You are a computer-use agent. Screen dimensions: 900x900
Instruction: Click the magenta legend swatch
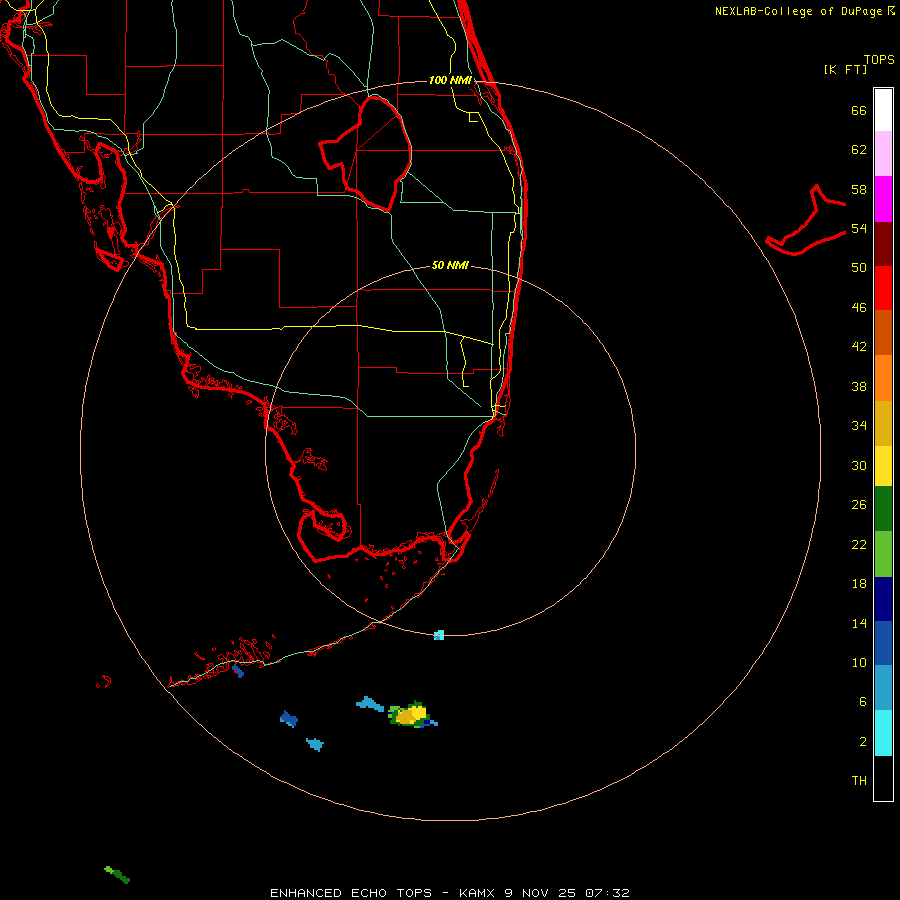coord(883,199)
